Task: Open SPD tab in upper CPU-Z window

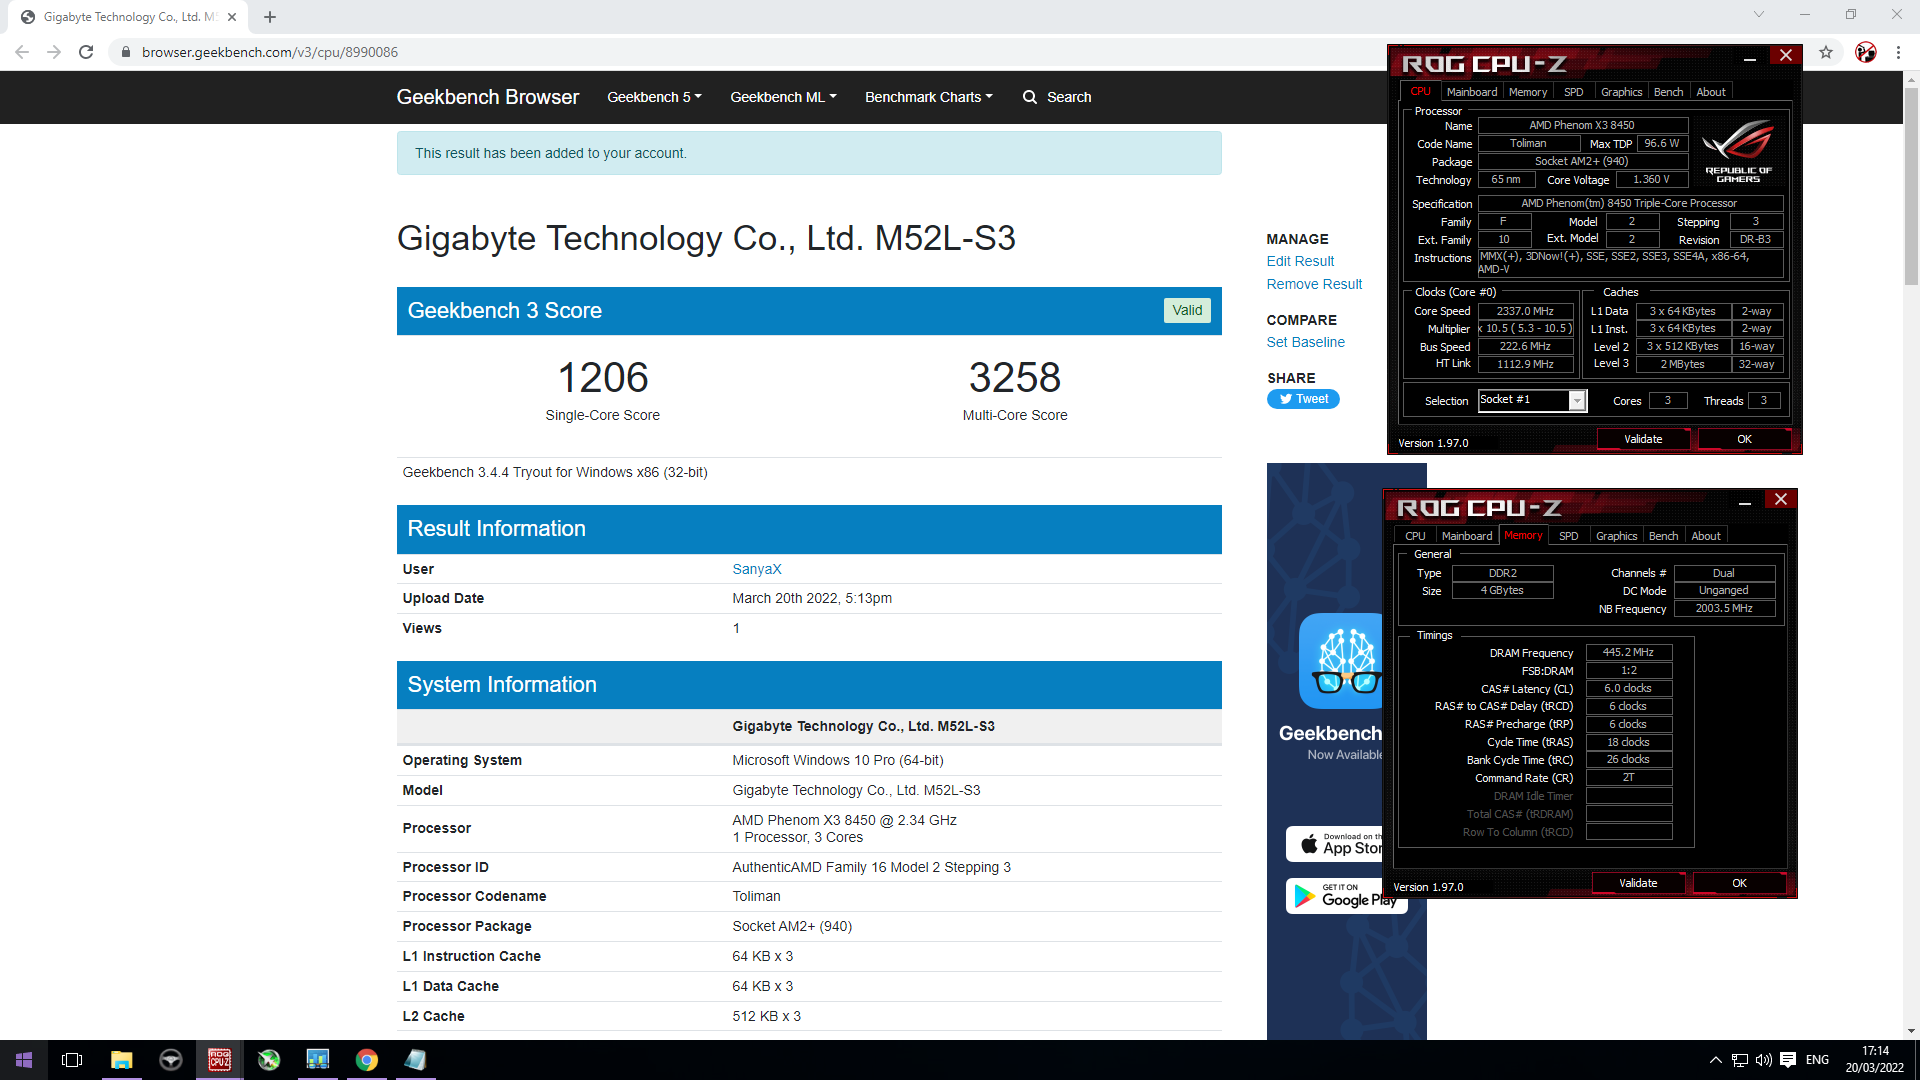Action: tap(1574, 92)
